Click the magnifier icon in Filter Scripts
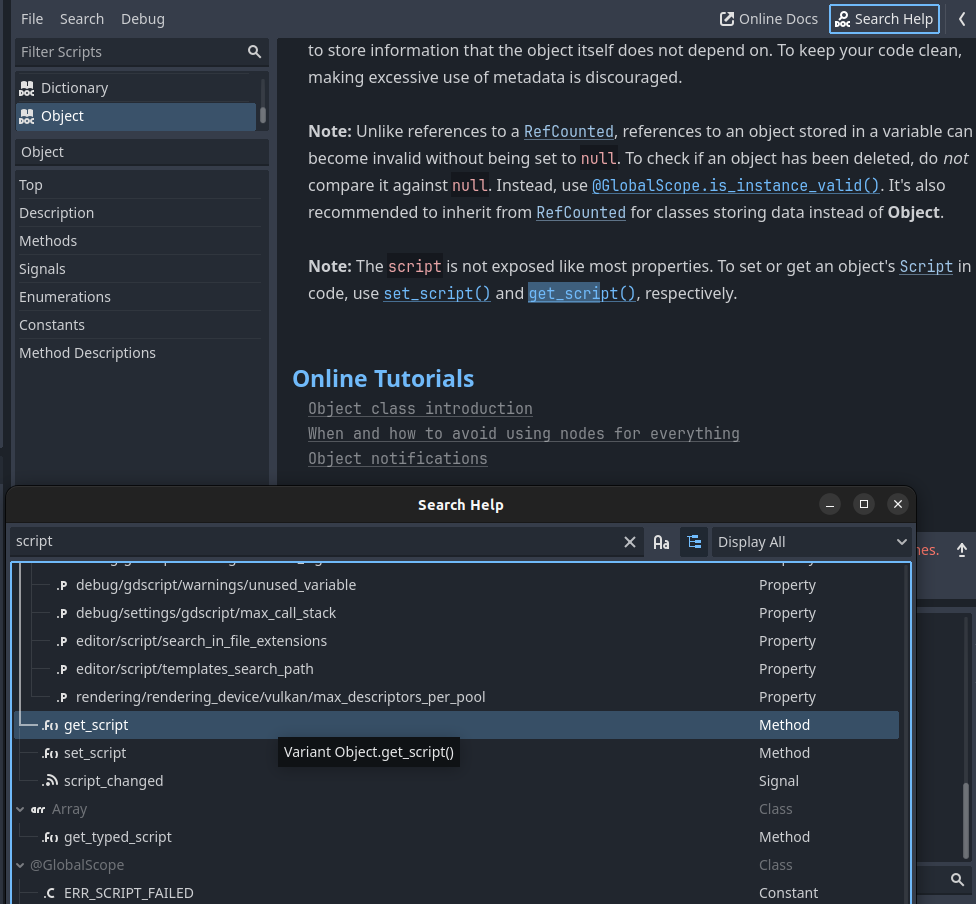The image size is (976, 904). pyautogui.click(x=255, y=52)
